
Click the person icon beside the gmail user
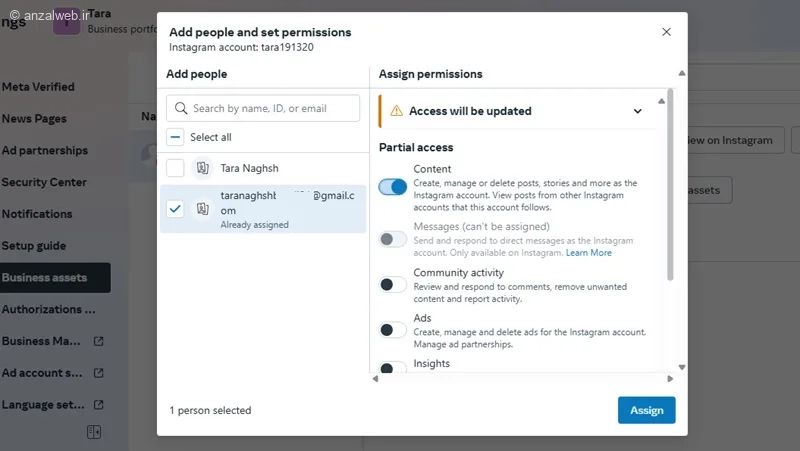pyautogui.click(x=203, y=209)
